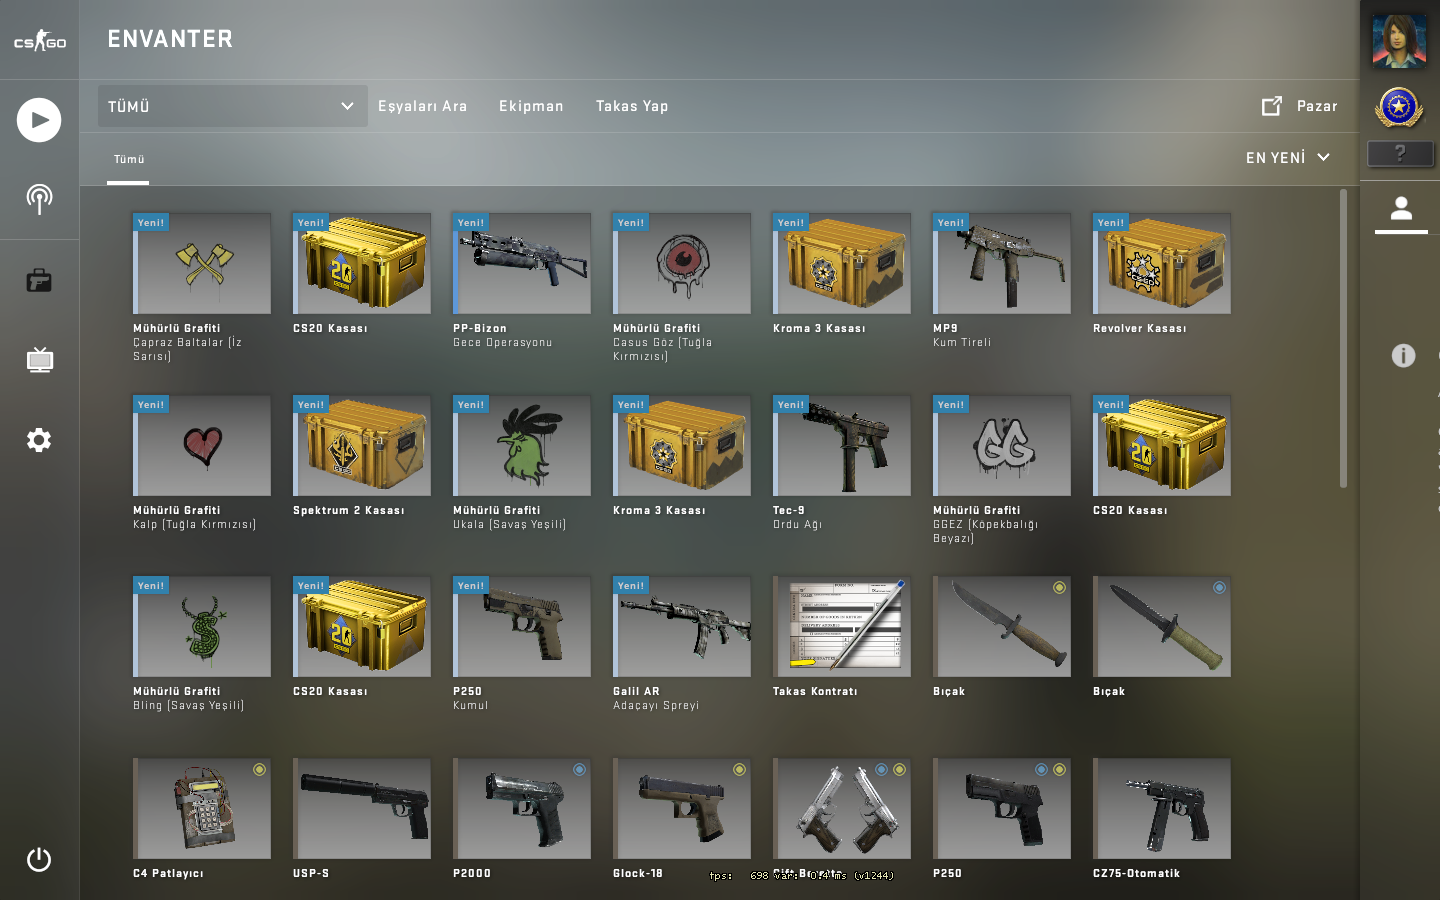Image resolution: width=1440 pixels, height=900 pixels.
Task: Open the EN YENİ sort dropdown
Action: tap(1288, 158)
